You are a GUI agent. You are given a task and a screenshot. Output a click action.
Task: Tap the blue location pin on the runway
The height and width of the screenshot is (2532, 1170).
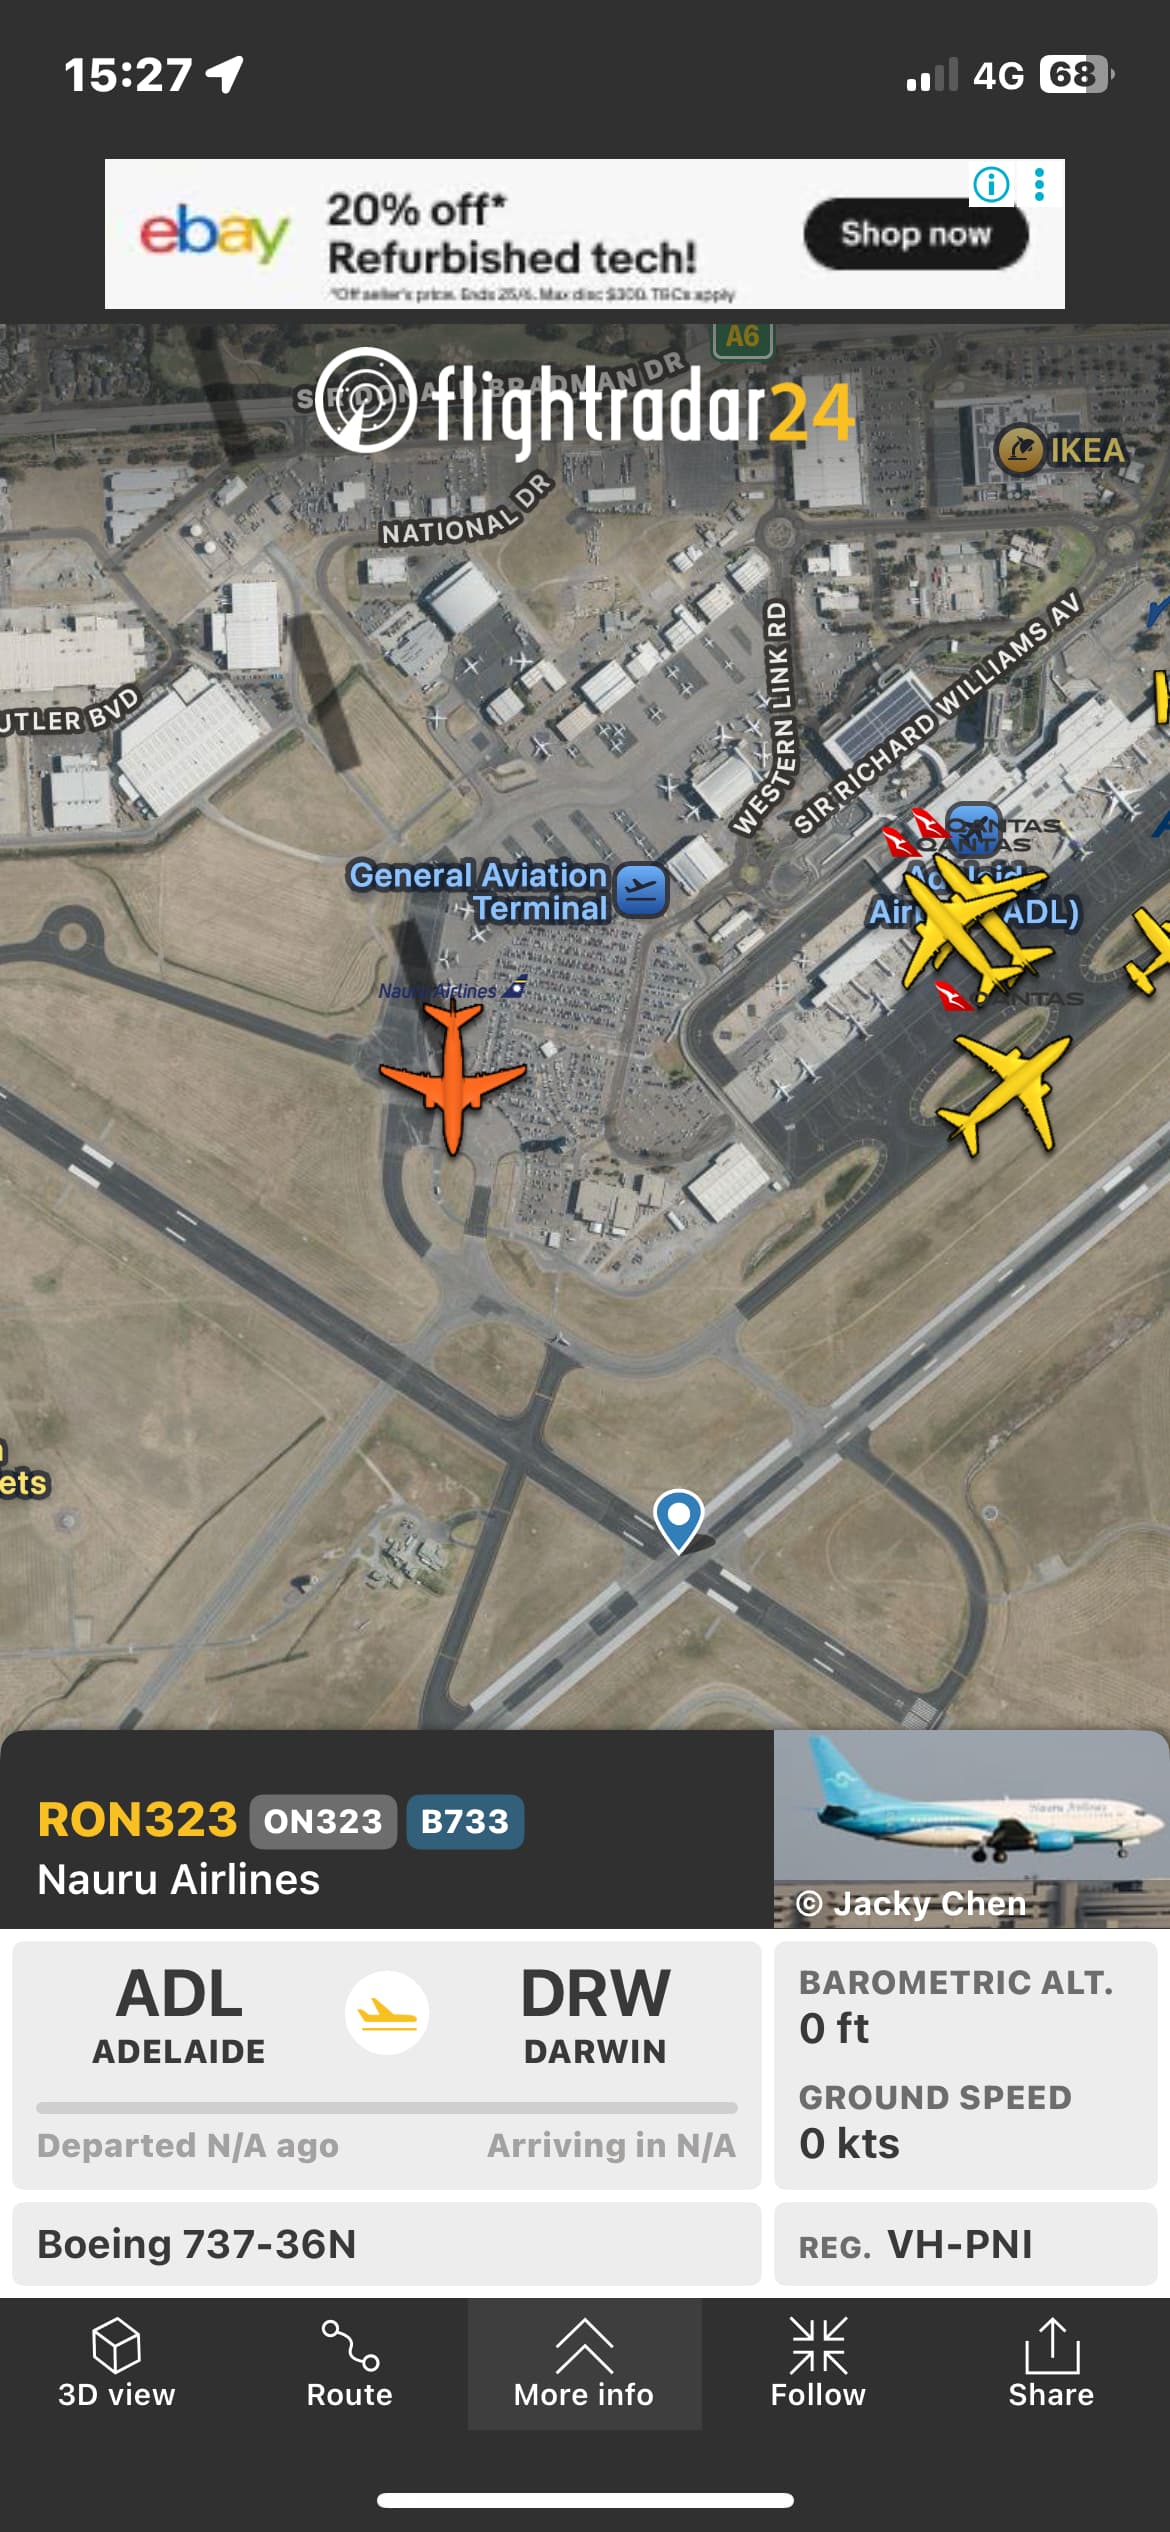click(x=678, y=1521)
